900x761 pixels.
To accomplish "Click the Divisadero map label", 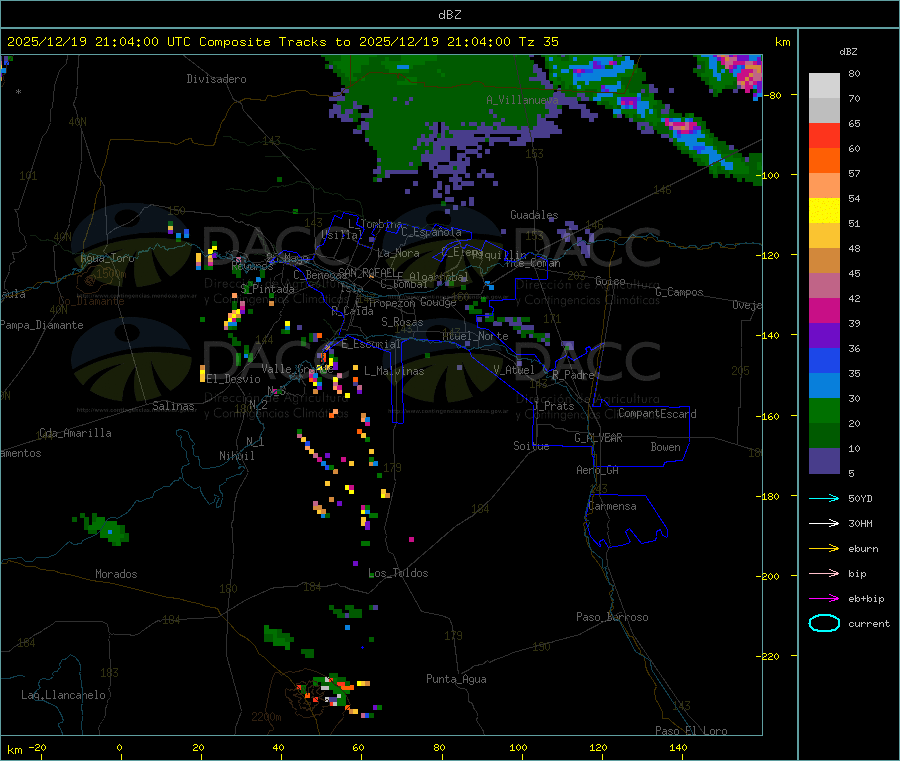I will coord(216,79).
